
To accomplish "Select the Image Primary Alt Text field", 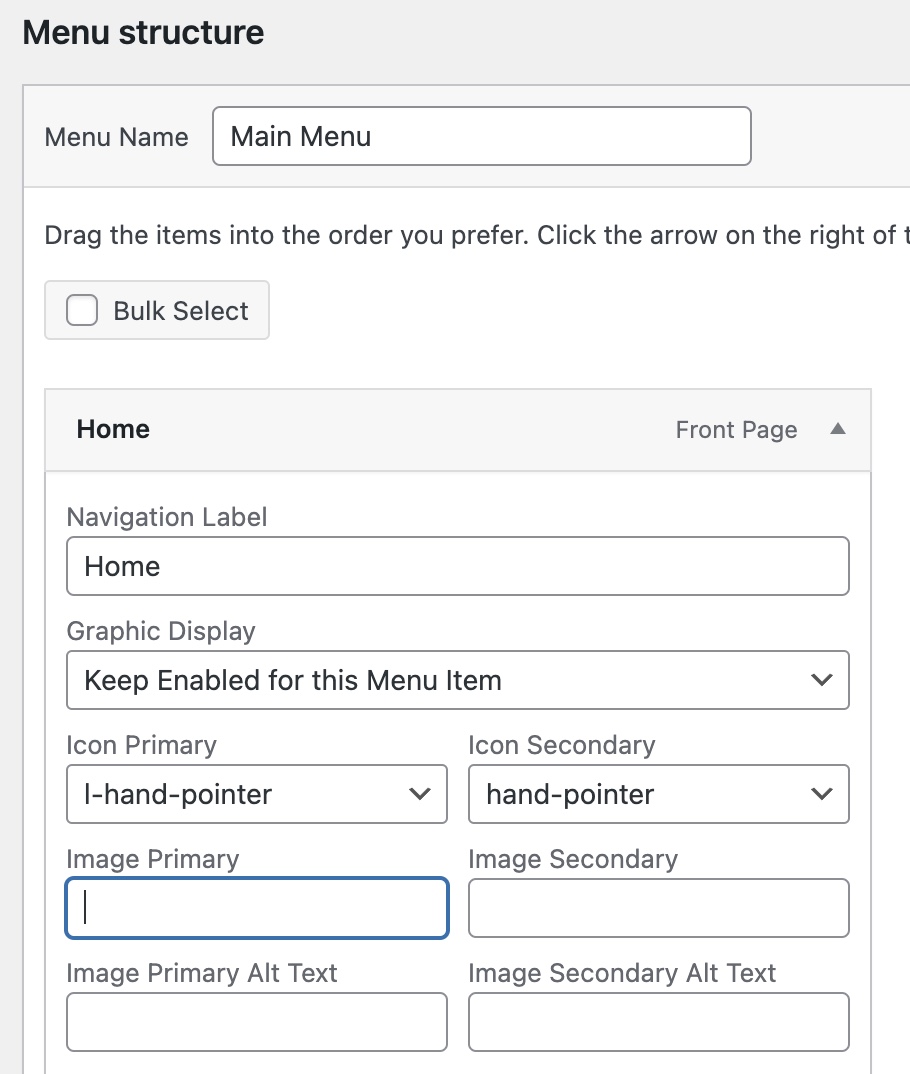I will point(256,1022).
